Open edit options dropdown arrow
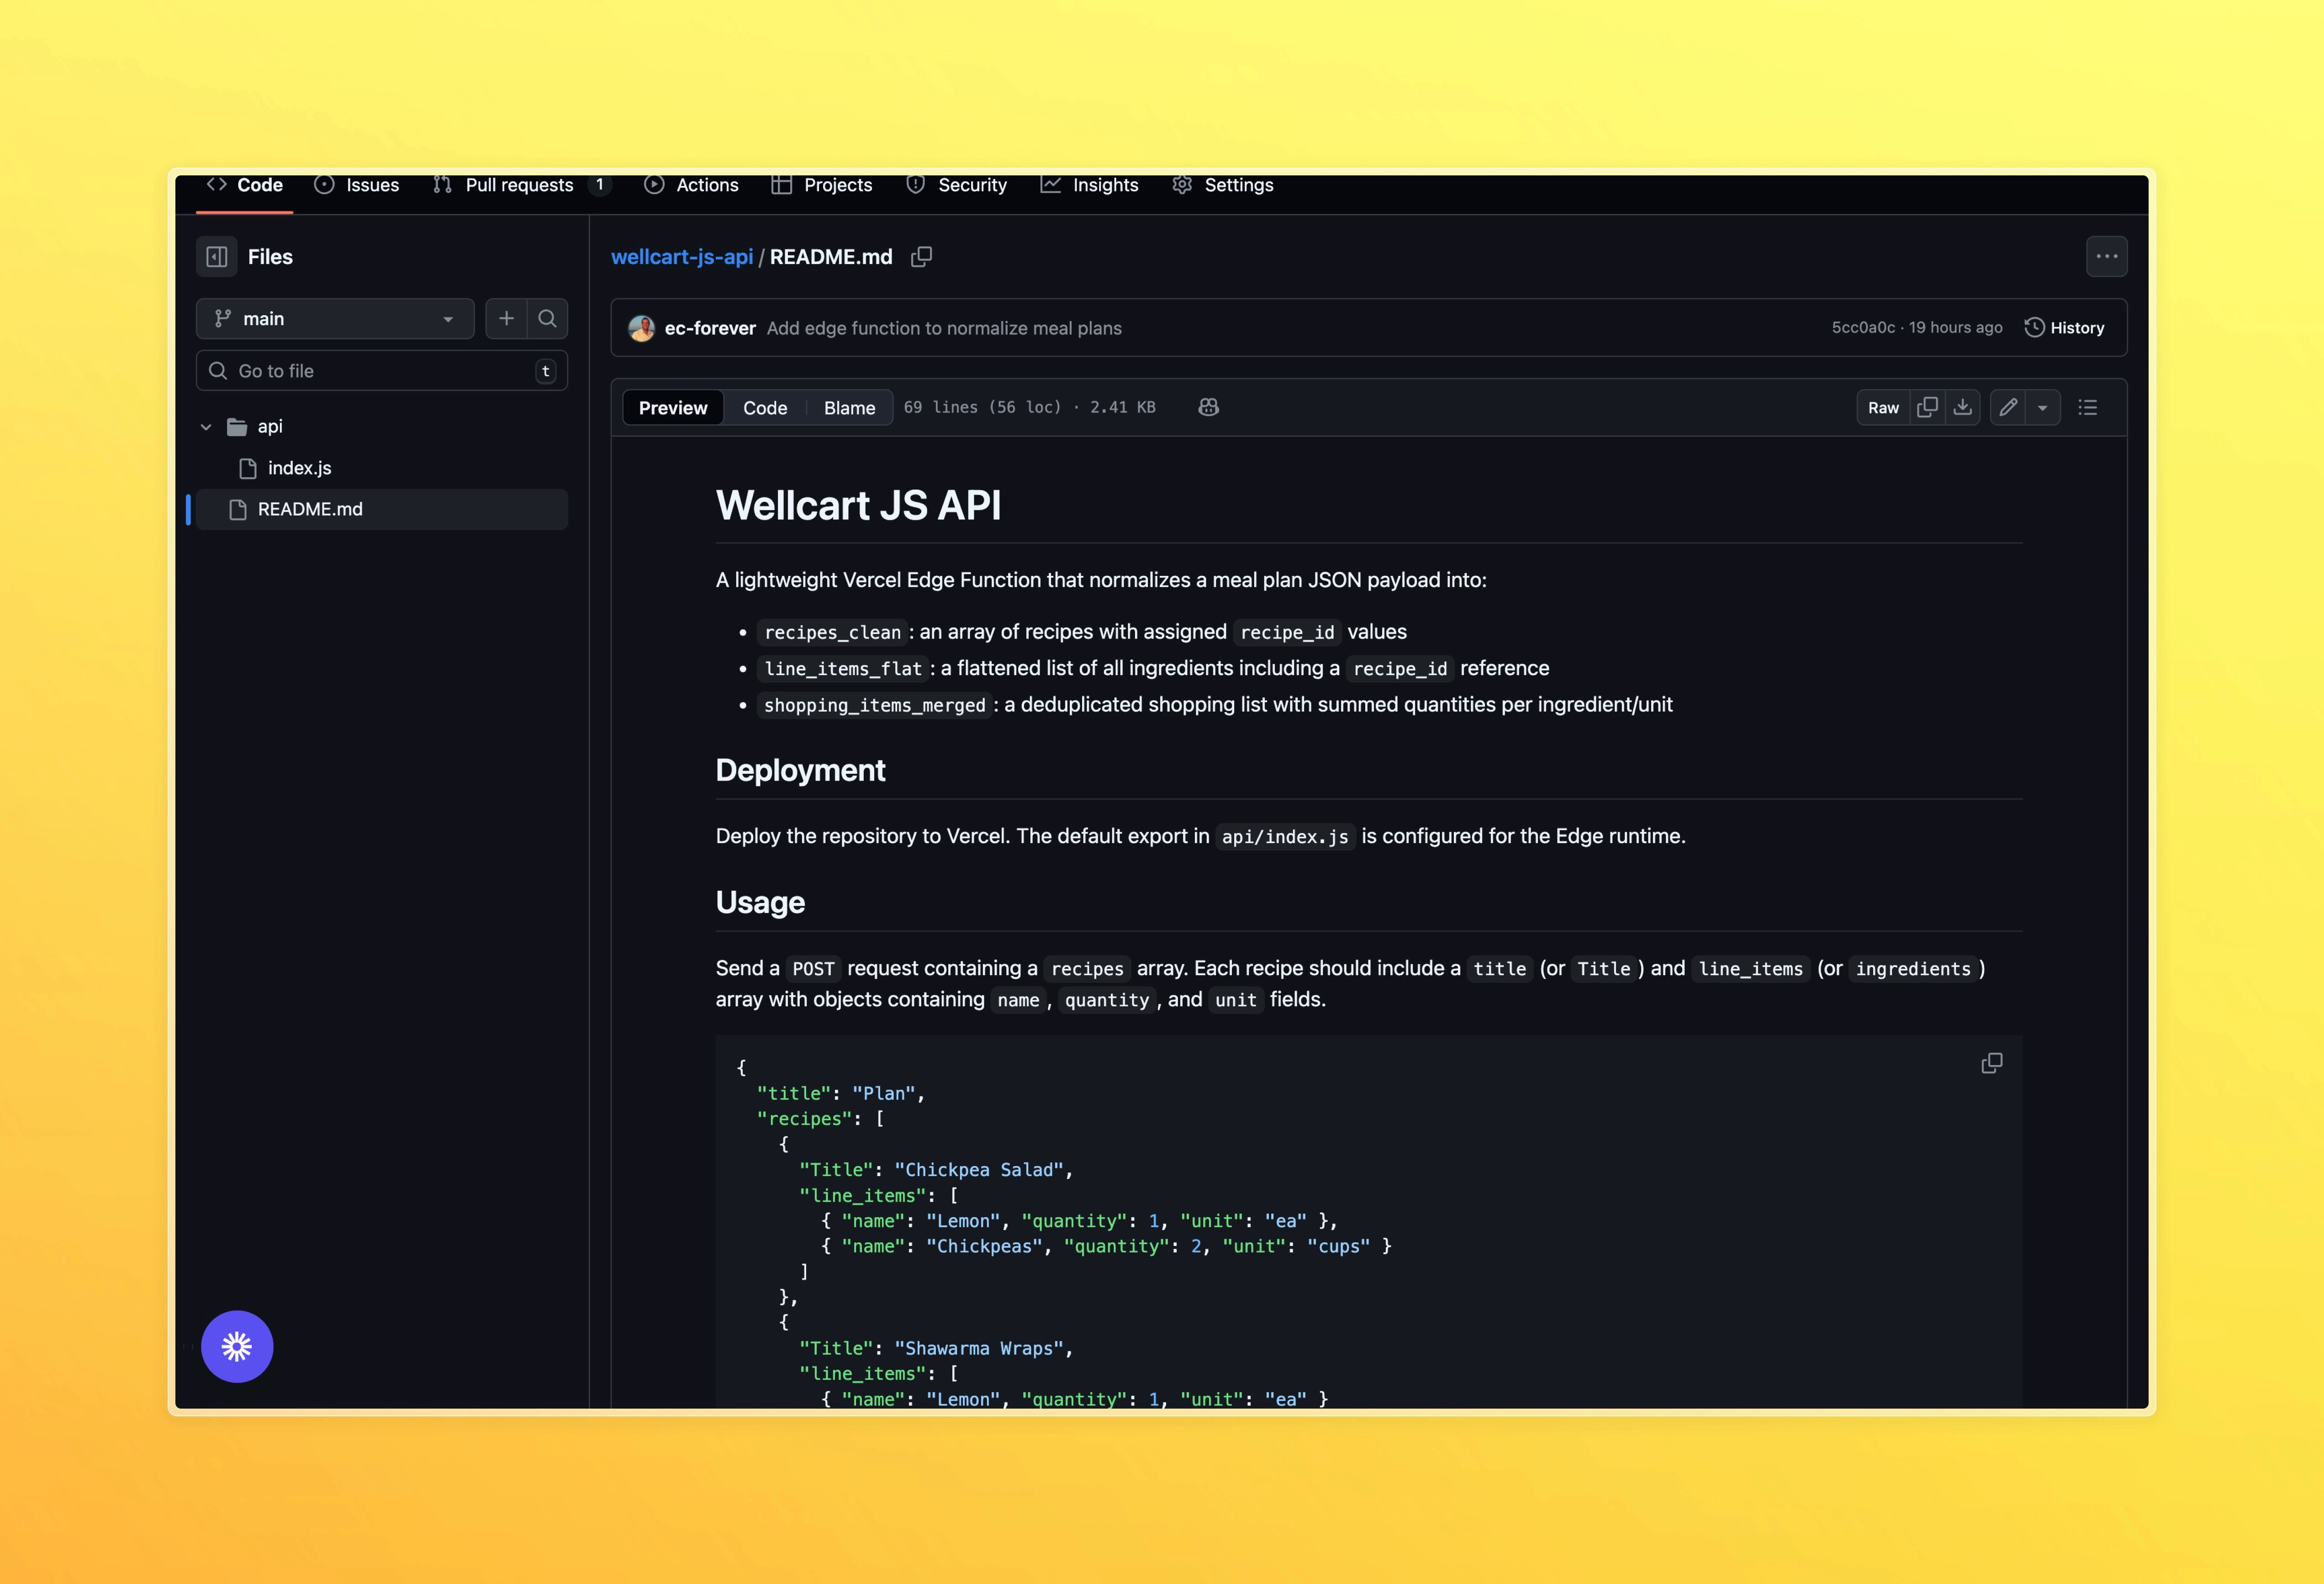Viewport: 2324px width, 1584px height. 2043,407
